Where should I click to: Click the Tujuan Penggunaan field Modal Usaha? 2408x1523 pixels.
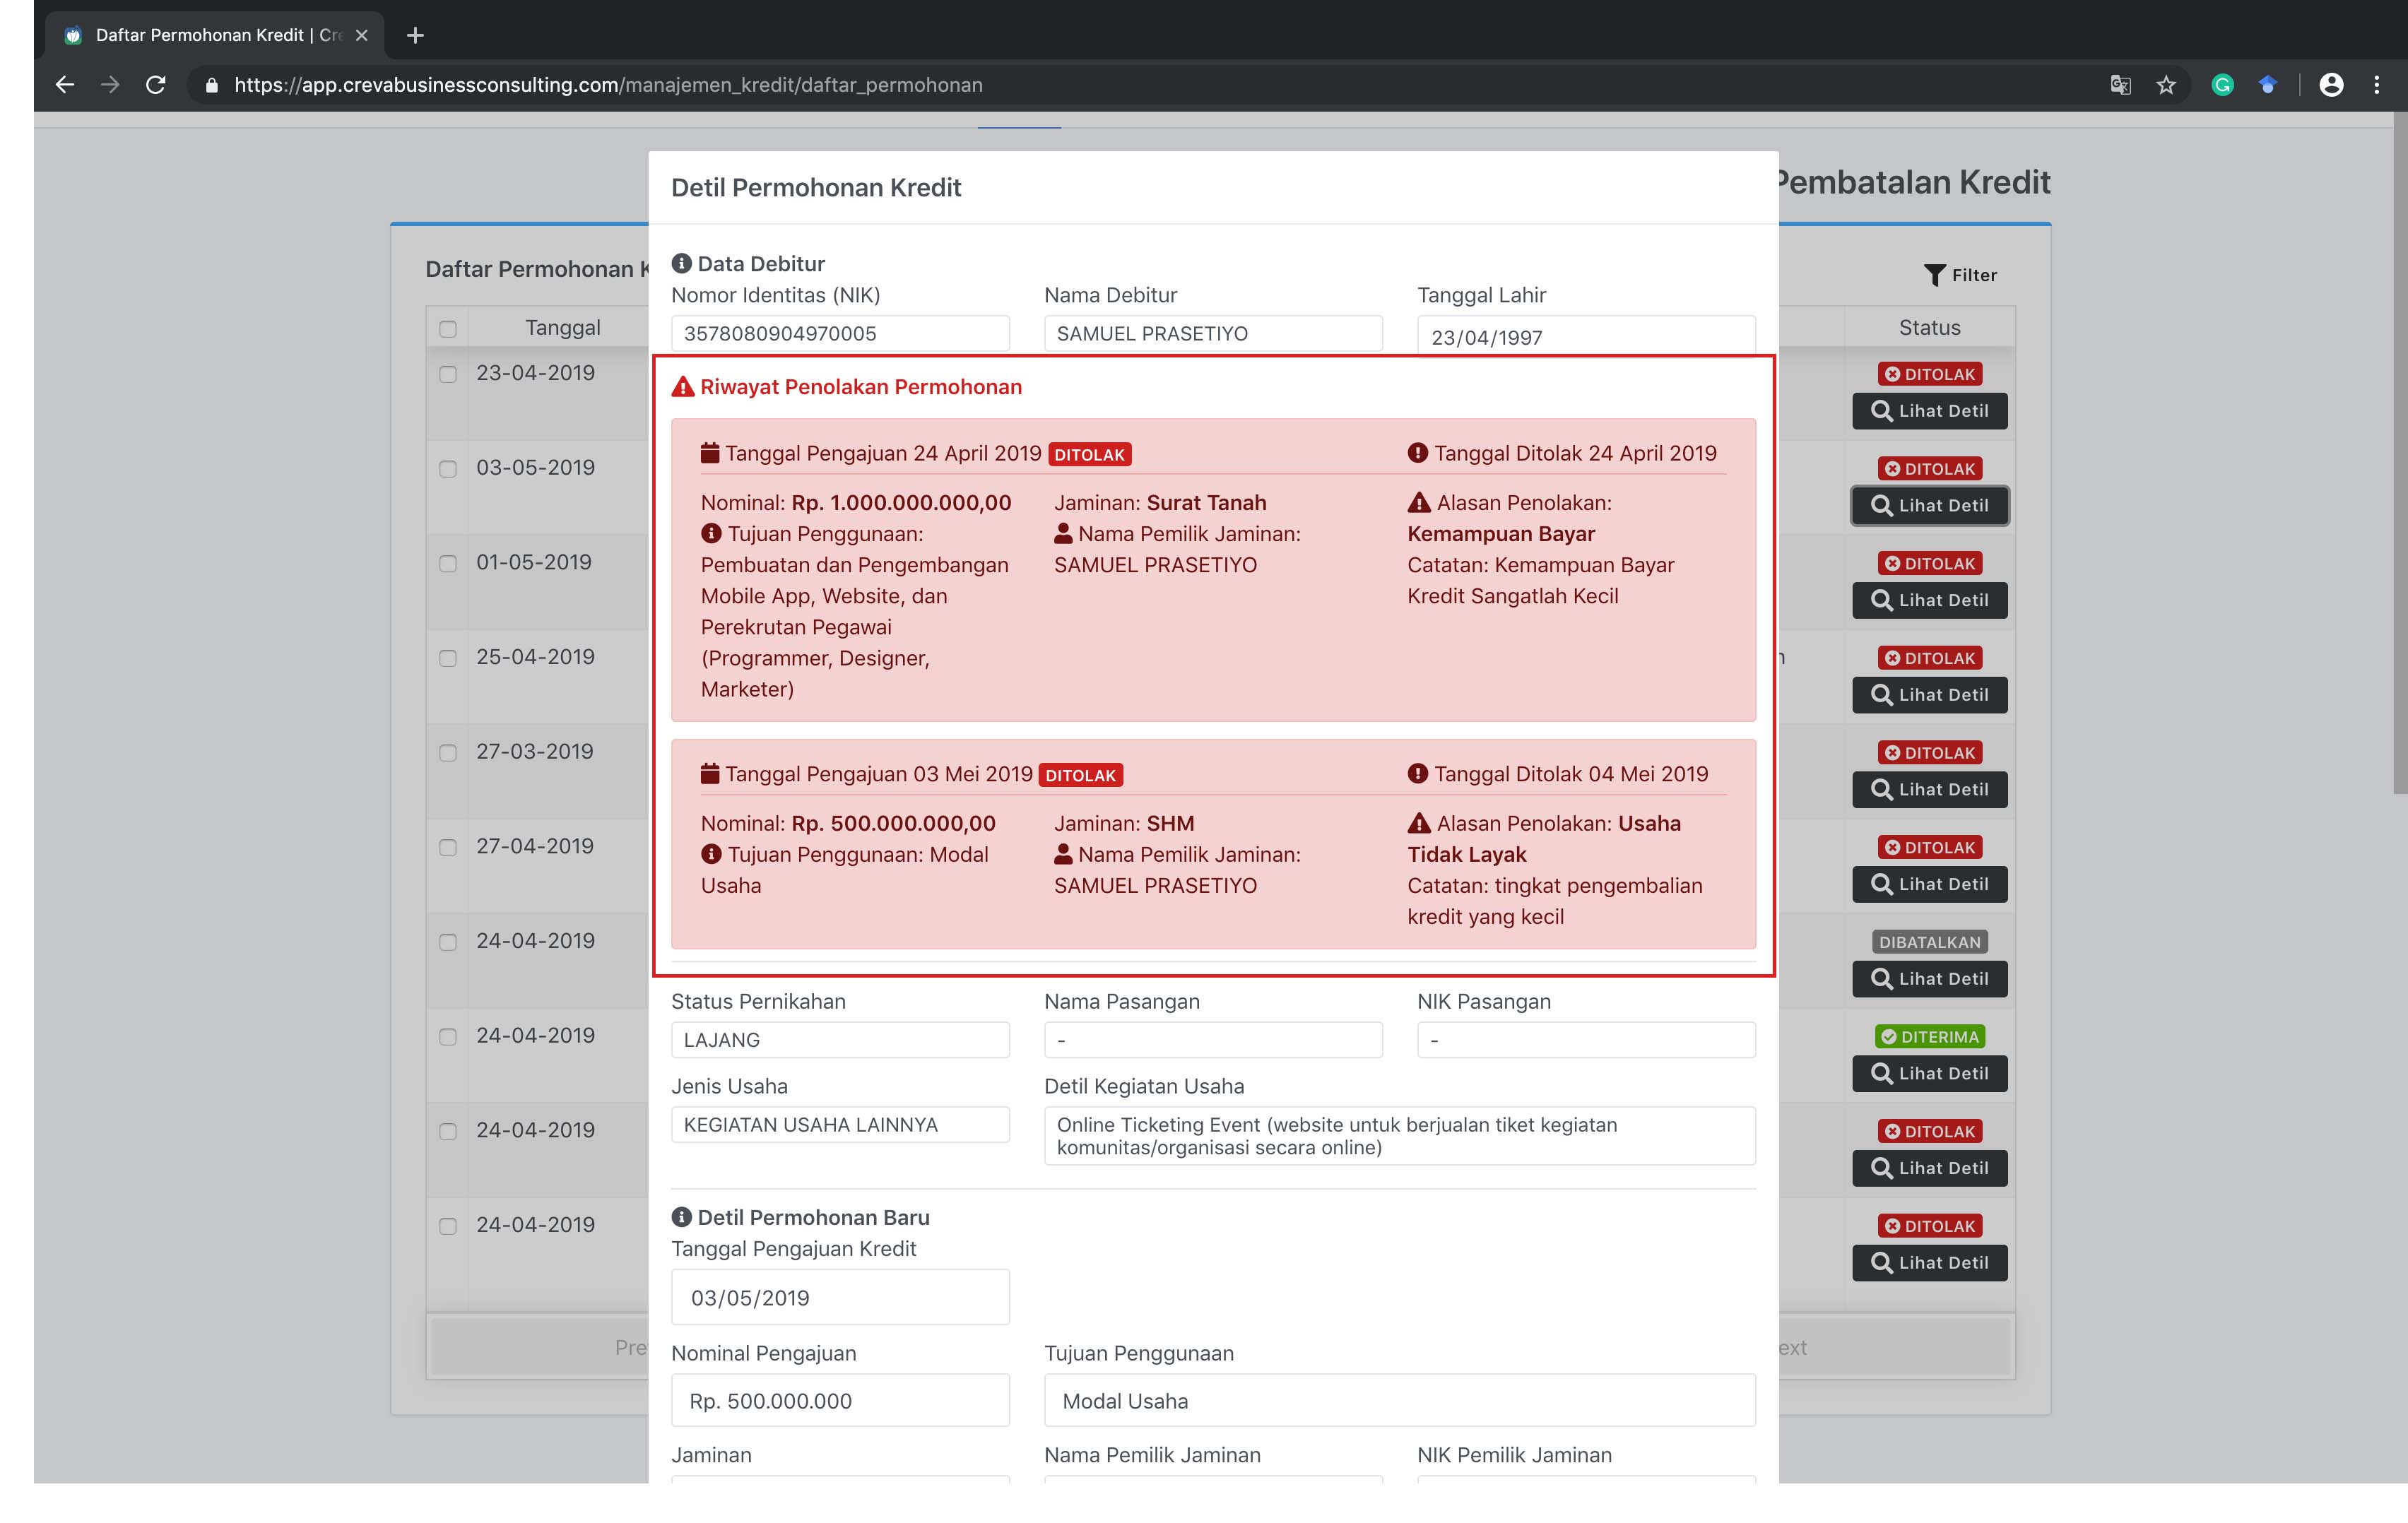click(x=1400, y=1401)
